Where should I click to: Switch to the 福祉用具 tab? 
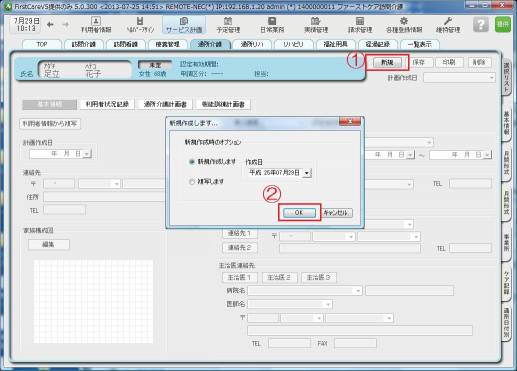tap(336, 44)
